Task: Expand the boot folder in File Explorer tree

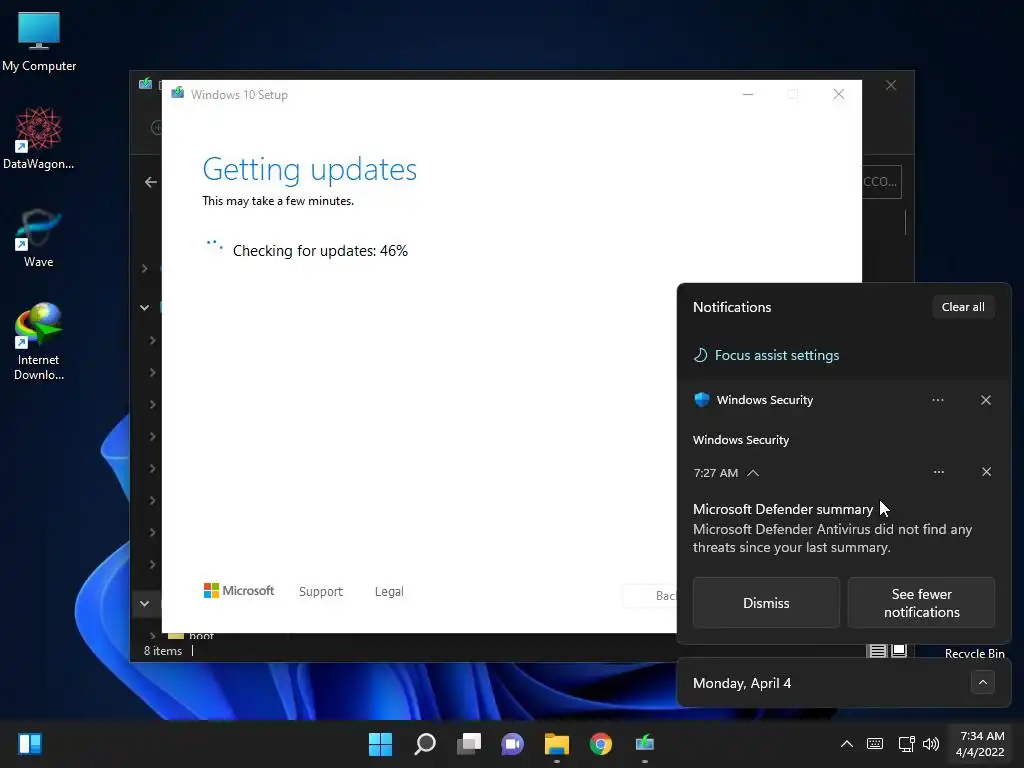Action: coord(152,635)
